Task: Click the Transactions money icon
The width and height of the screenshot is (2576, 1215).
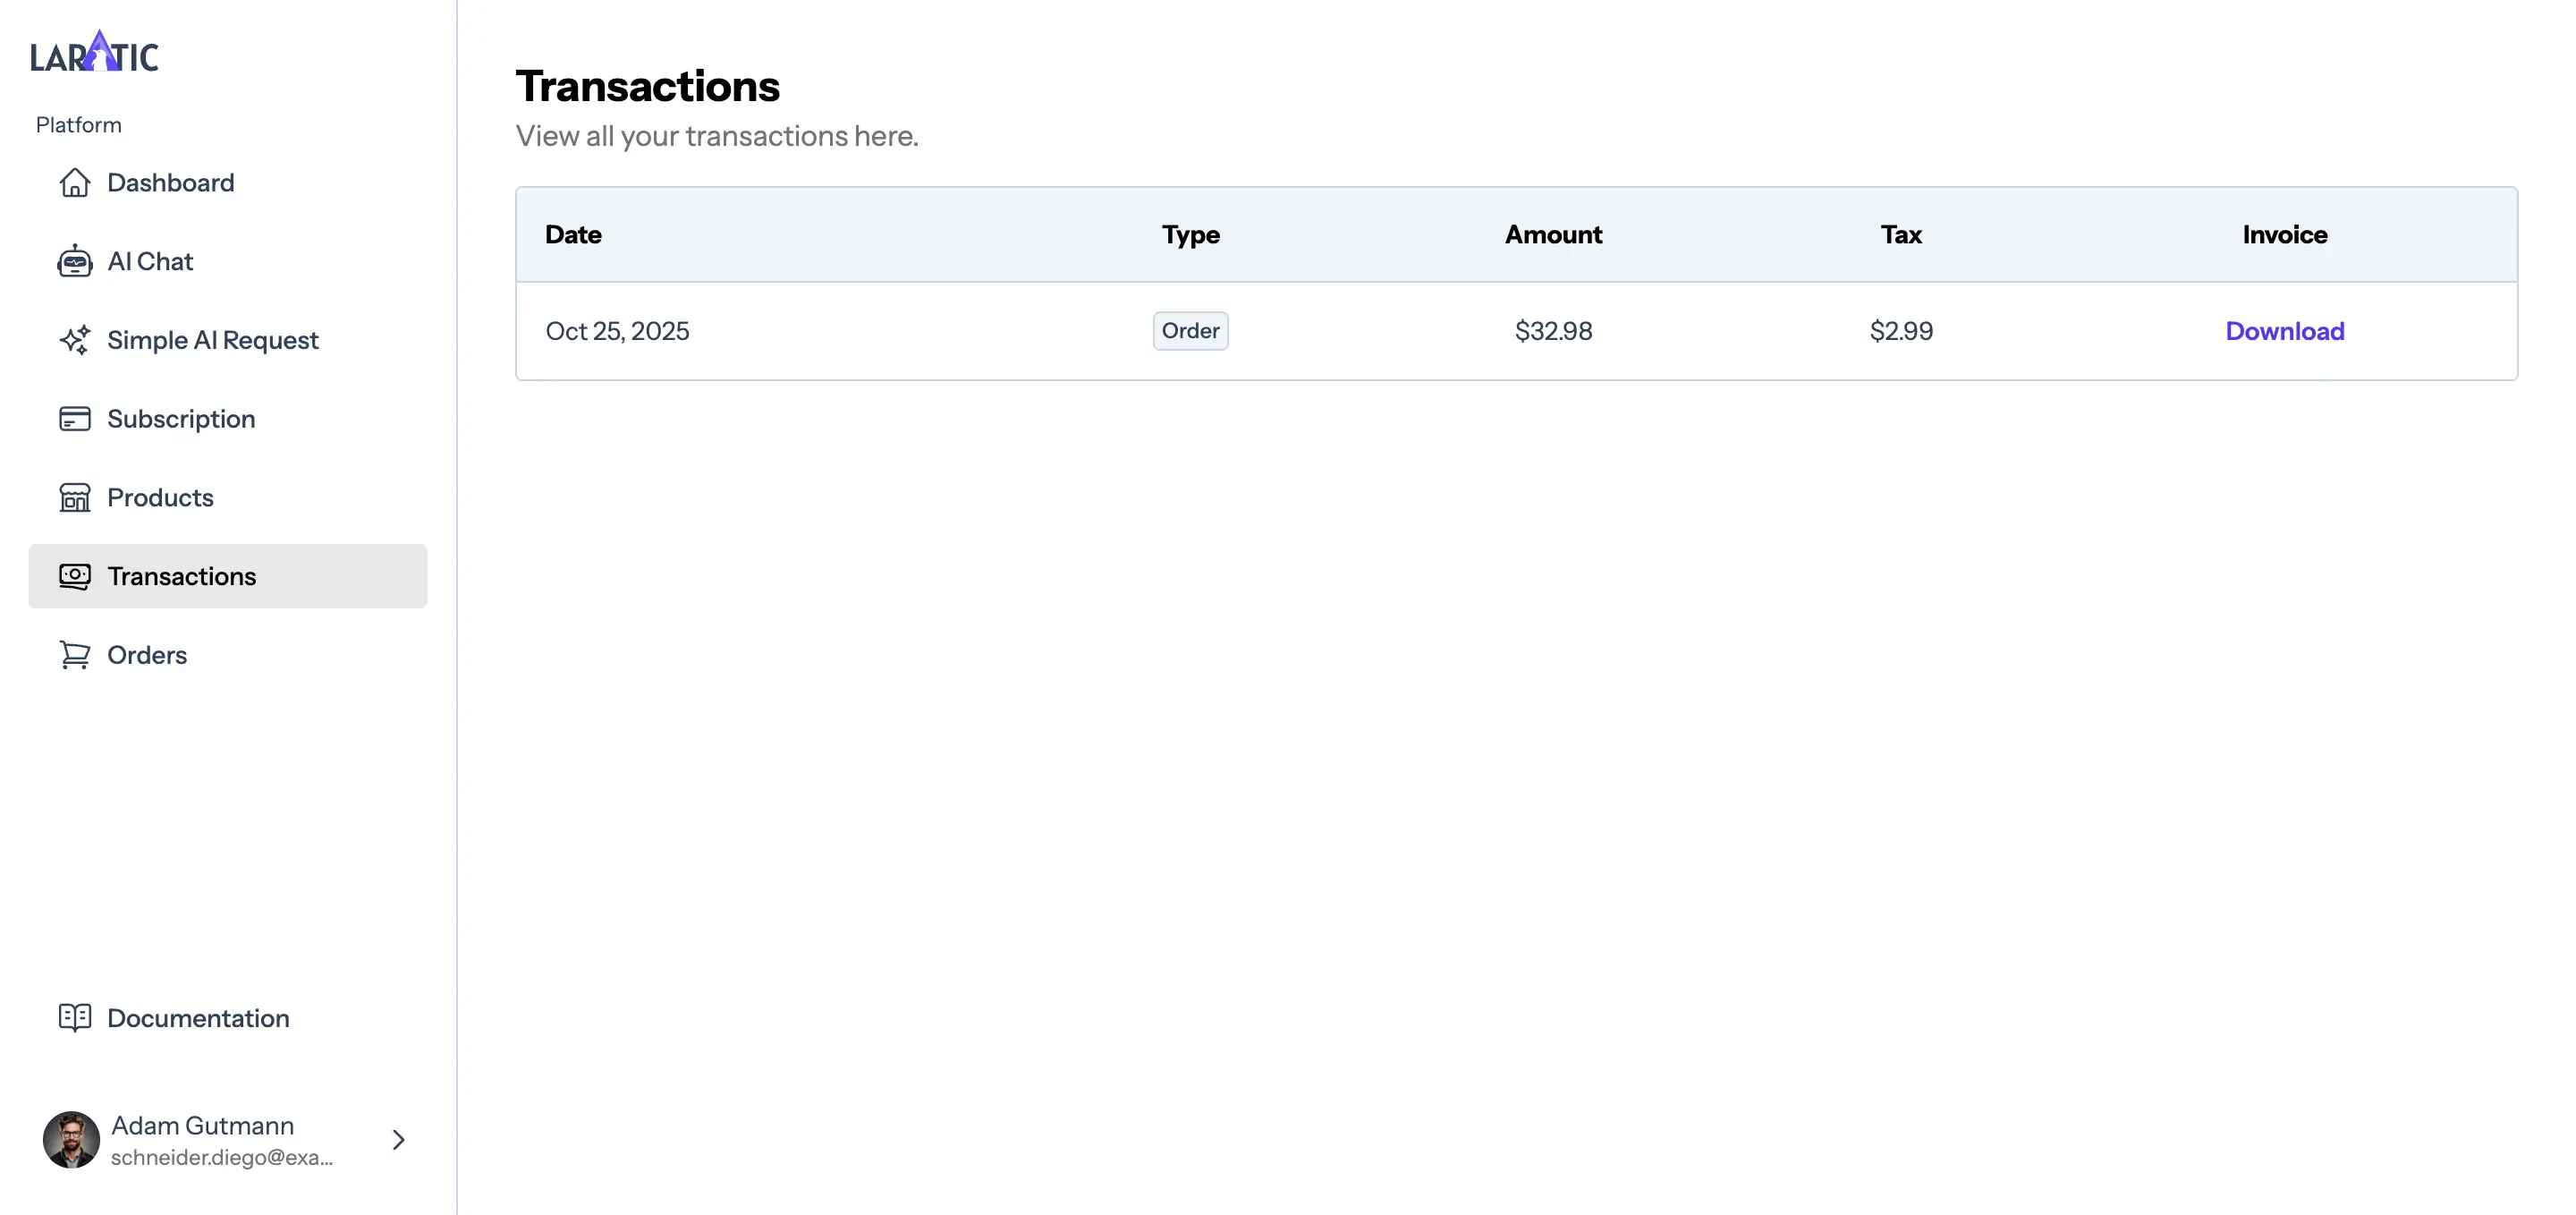Action: click(74, 576)
